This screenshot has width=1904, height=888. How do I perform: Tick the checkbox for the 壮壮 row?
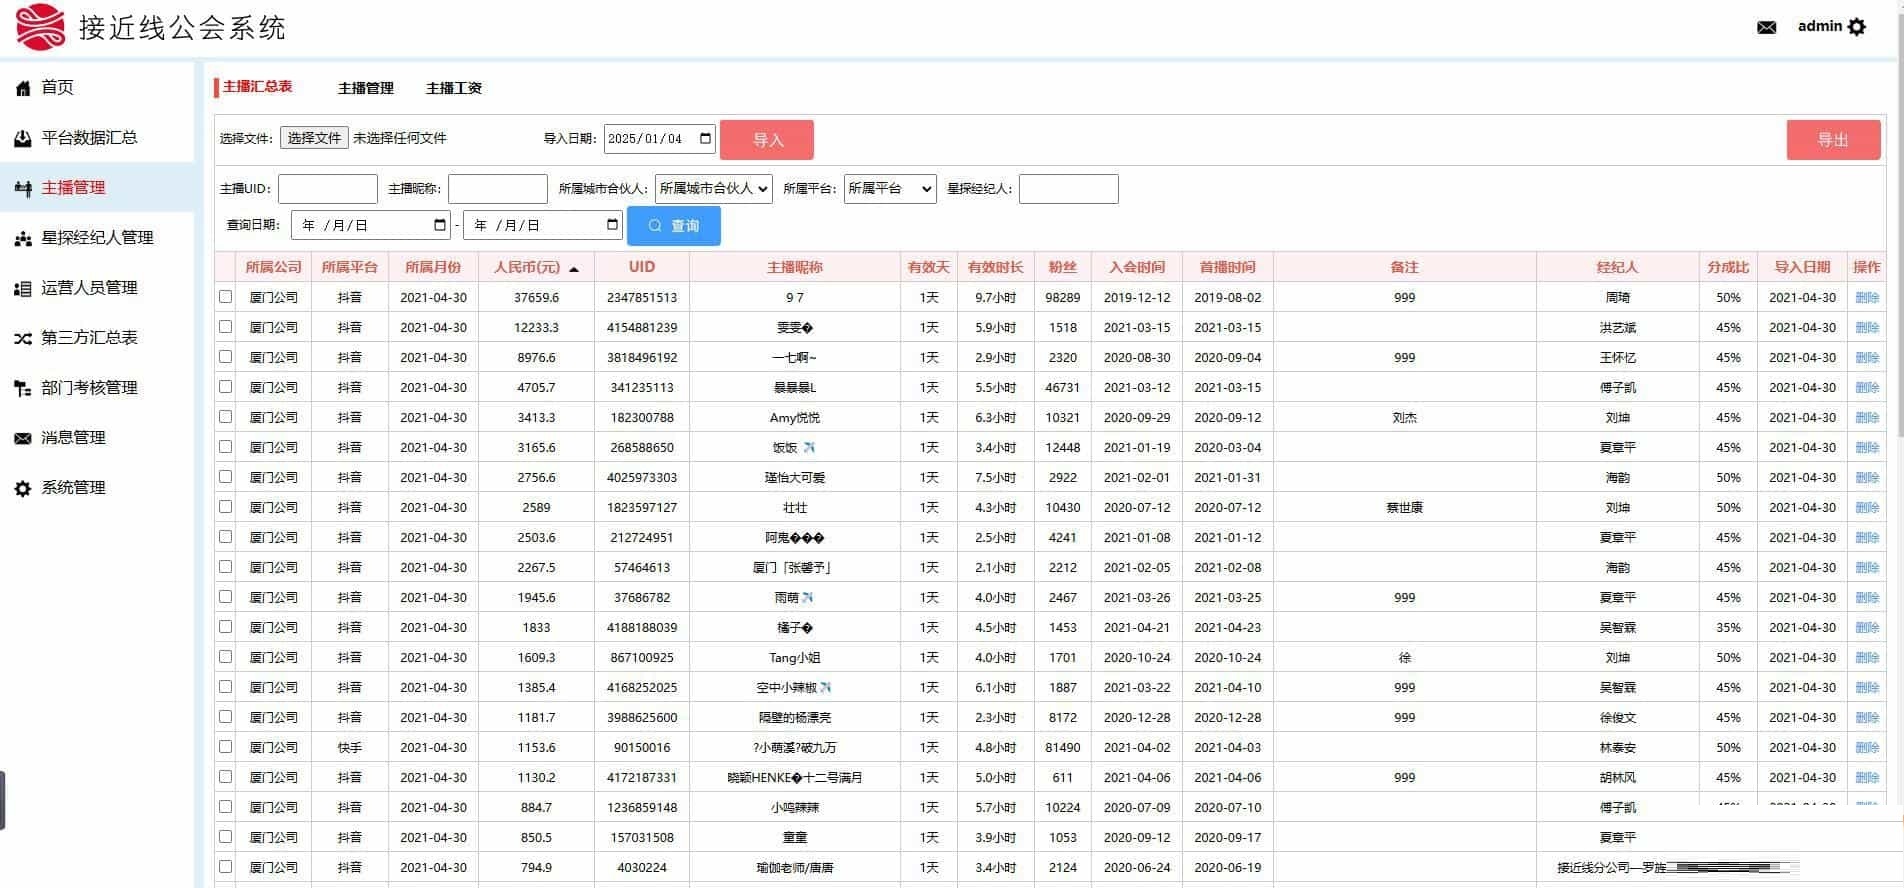225,507
